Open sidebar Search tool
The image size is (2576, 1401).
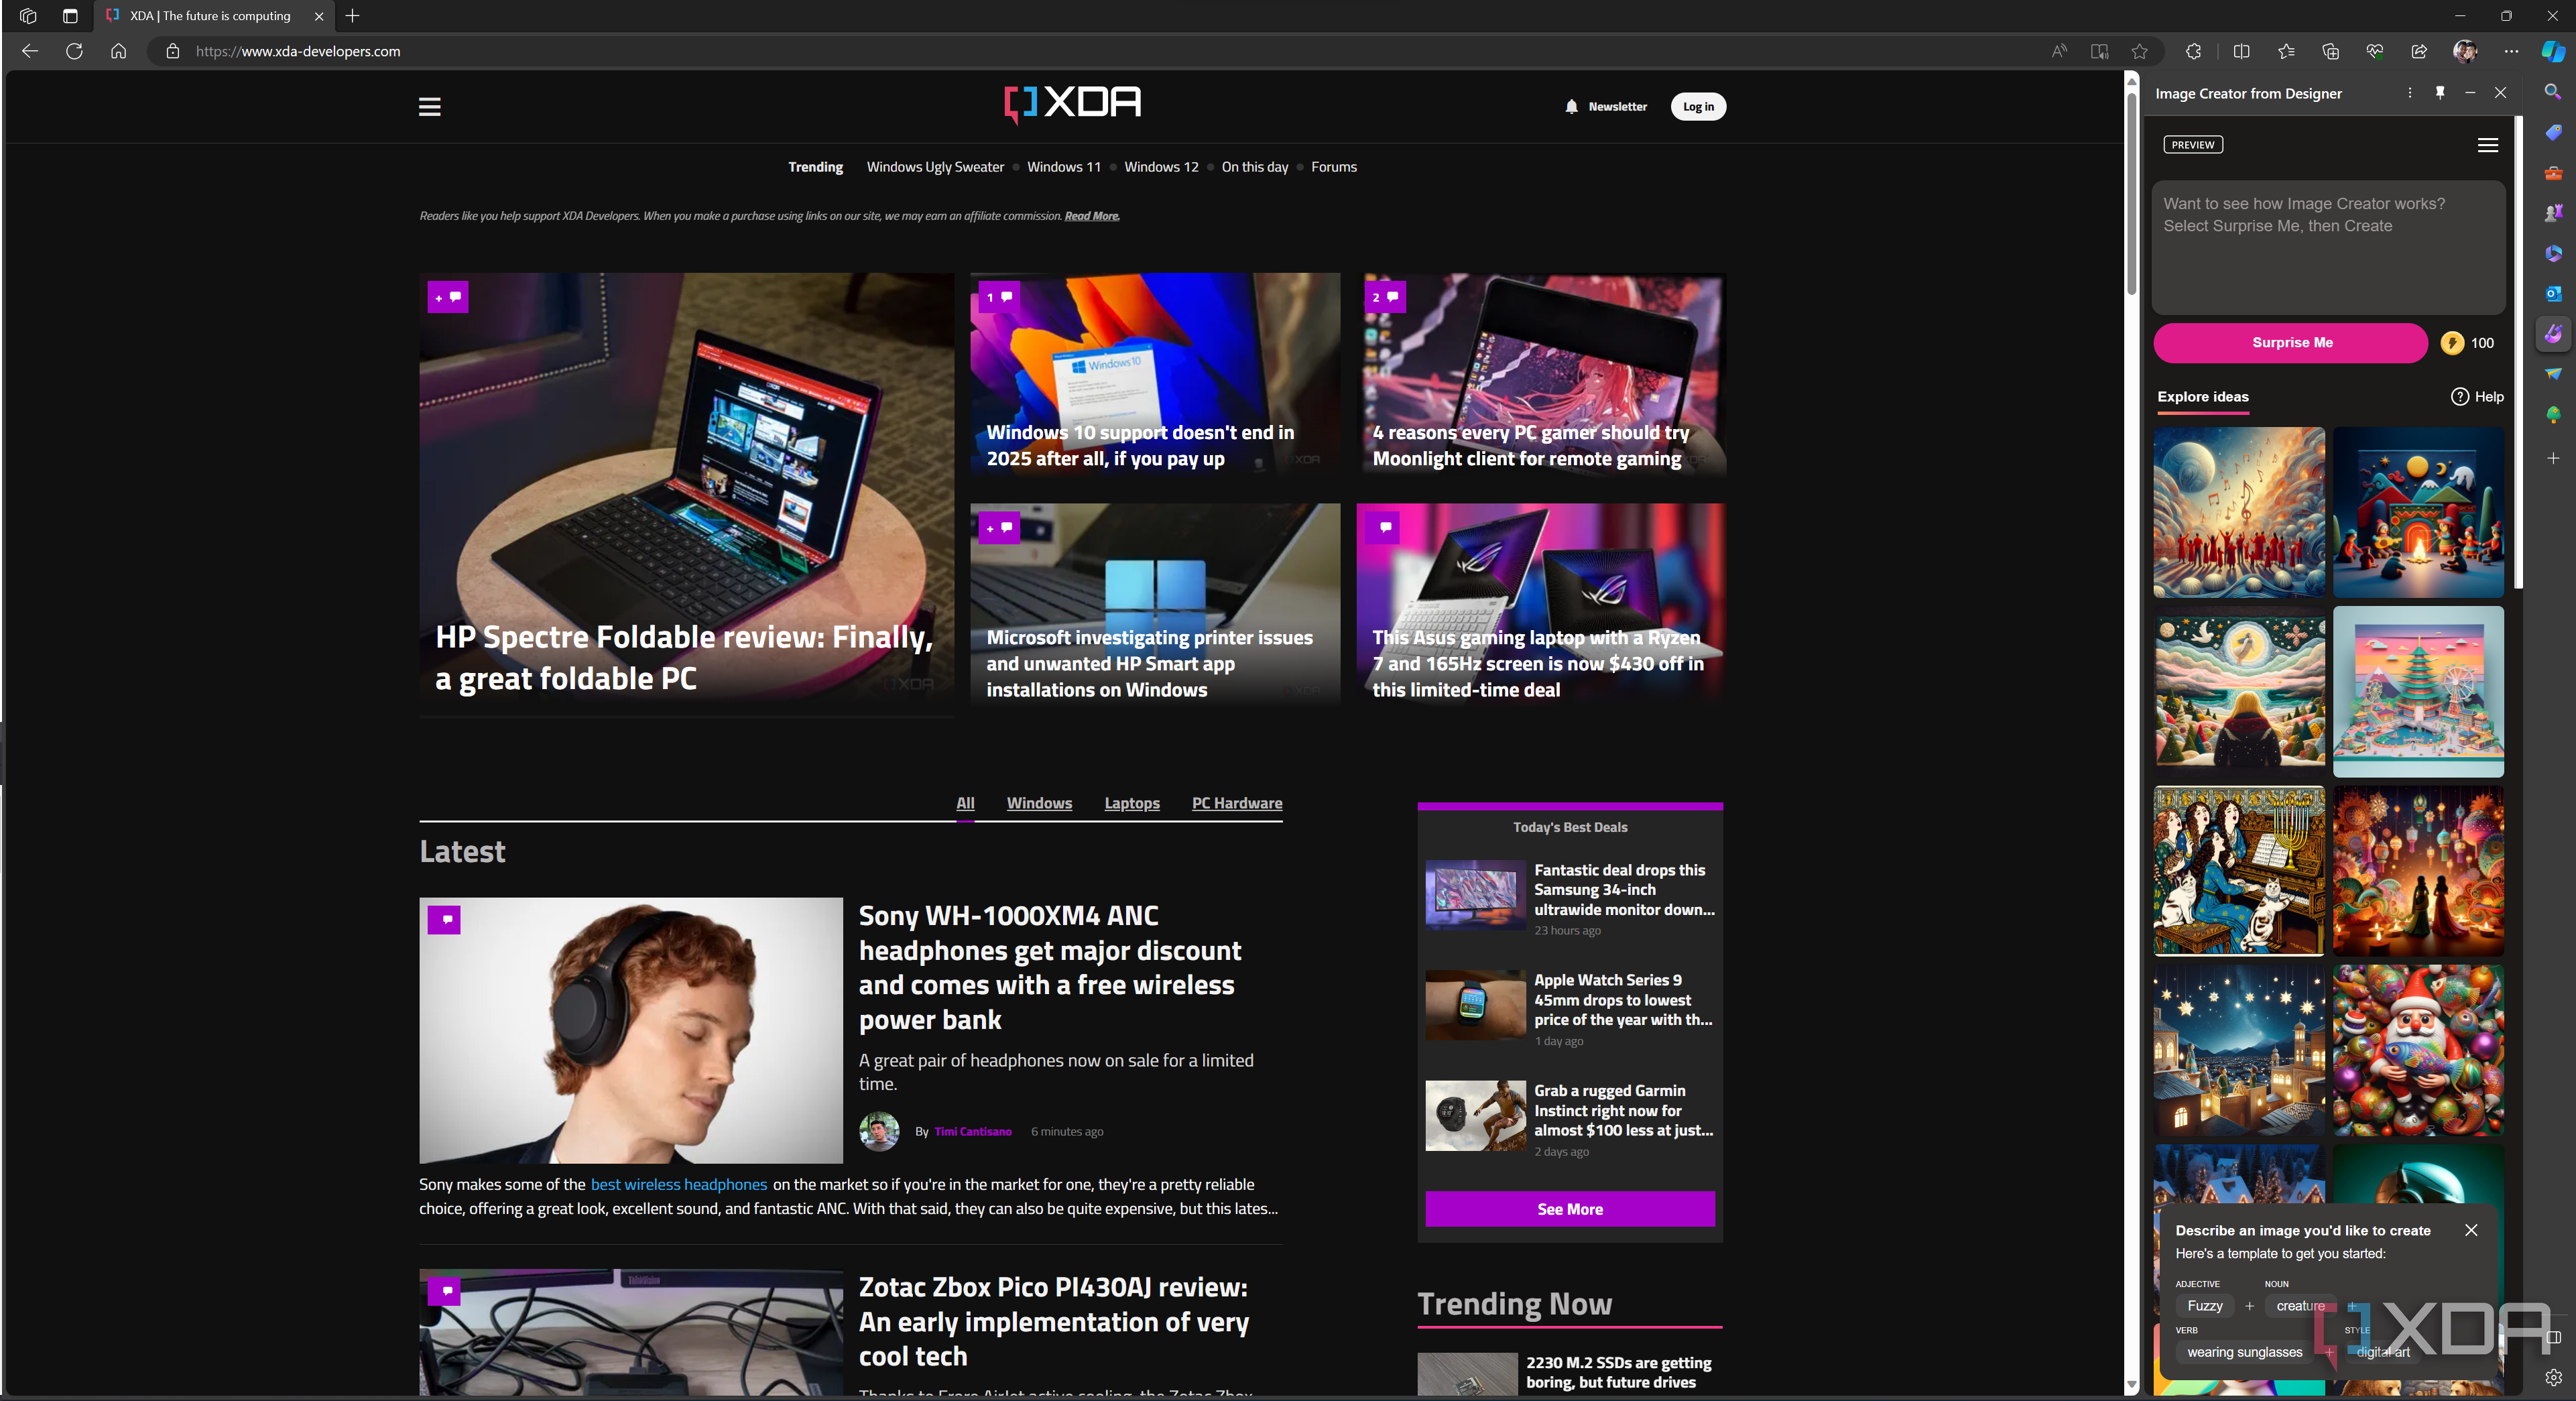point(2553,92)
